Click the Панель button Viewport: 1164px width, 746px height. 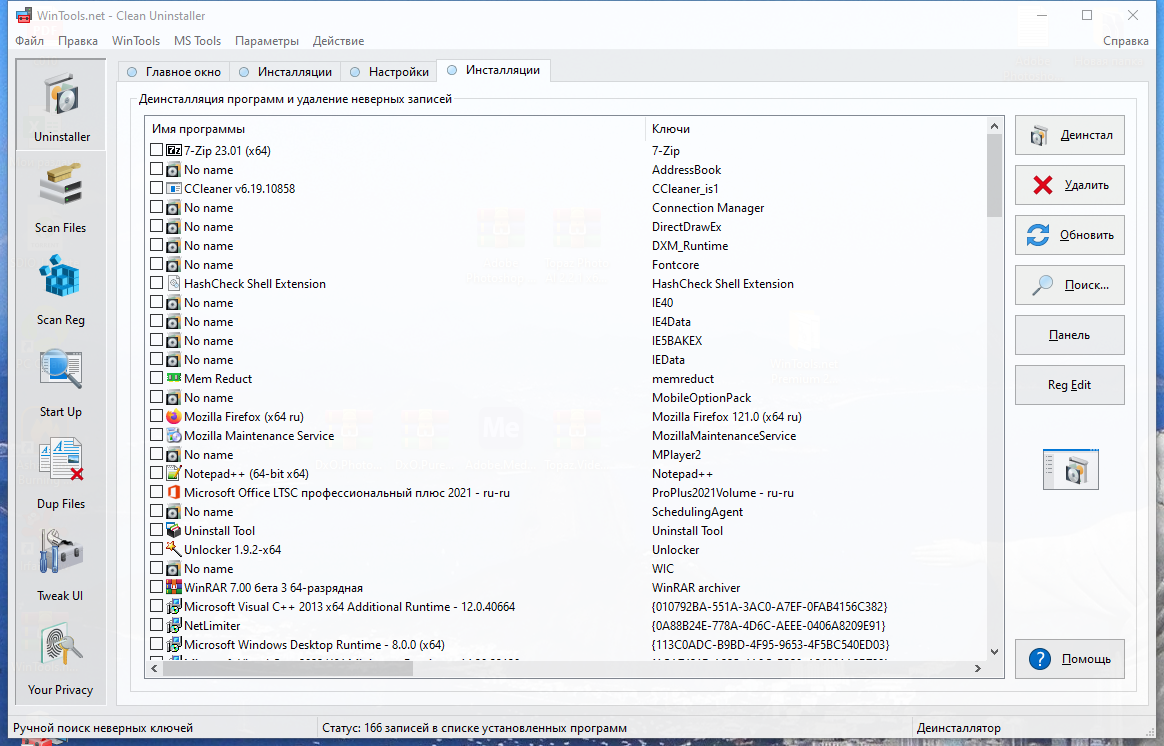[1070, 335]
